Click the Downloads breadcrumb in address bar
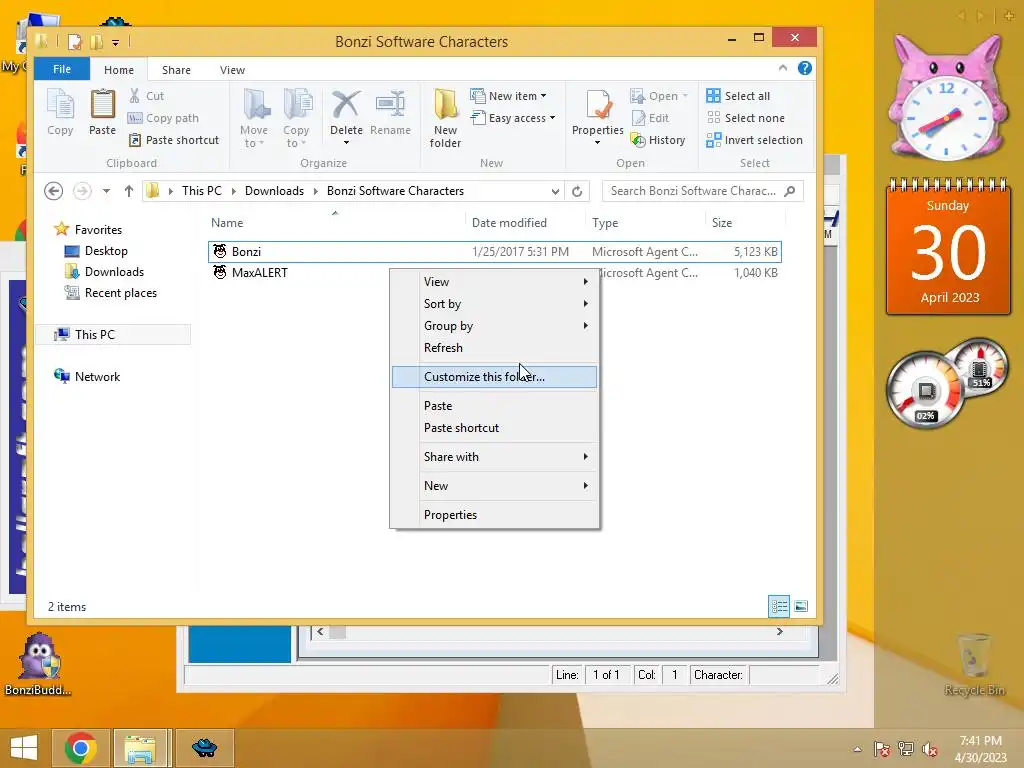This screenshot has height=768, width=1024. point(274,191)
